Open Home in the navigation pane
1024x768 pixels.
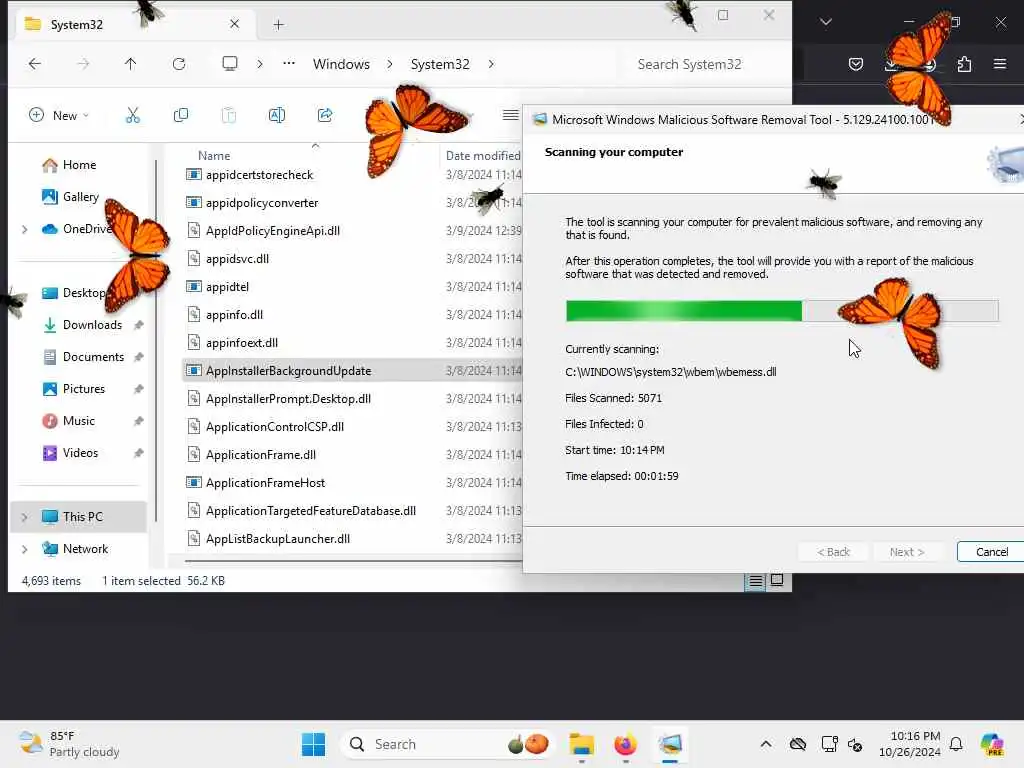[x=79, y=165]
